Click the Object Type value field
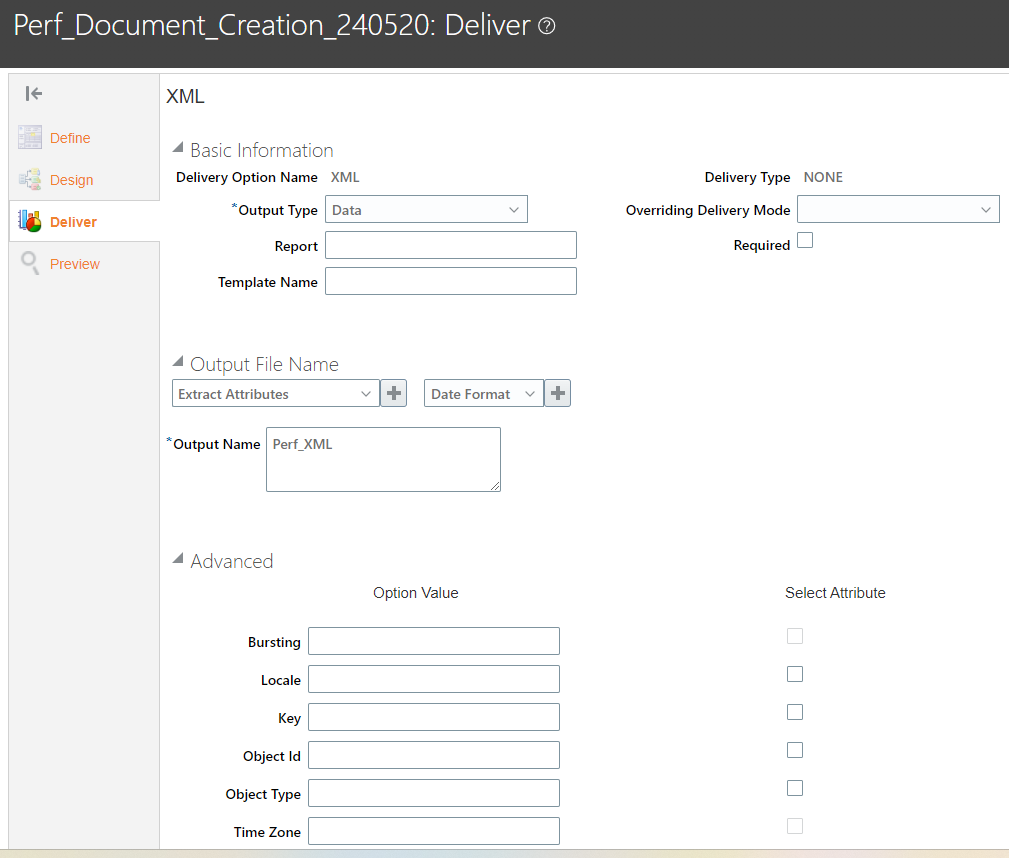This screenshot has width=1009, height=858. 434,793
